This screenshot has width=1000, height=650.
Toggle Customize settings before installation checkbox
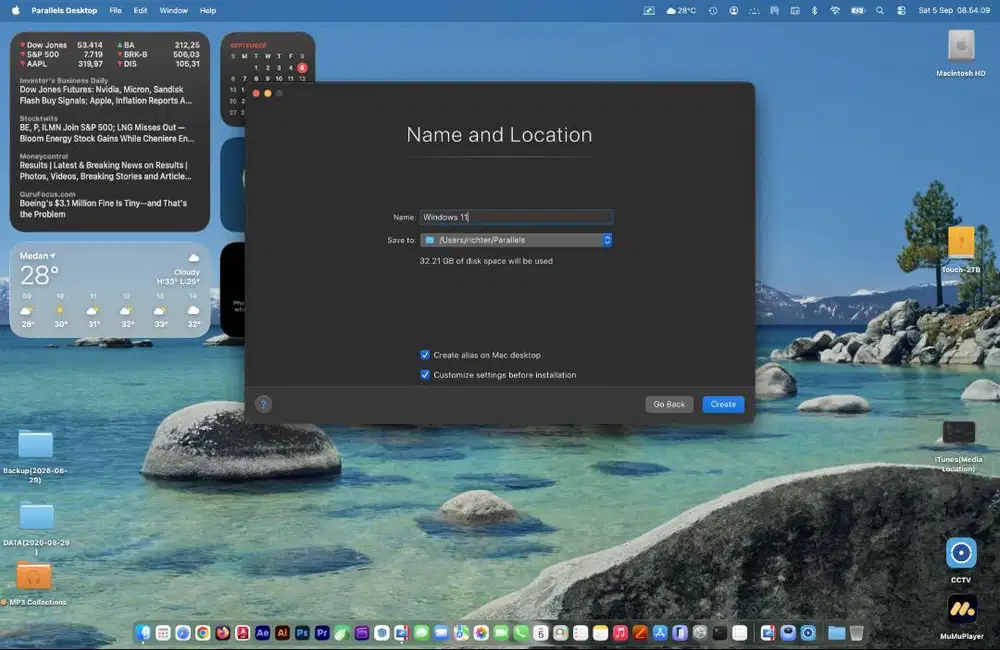pos(425,374)
